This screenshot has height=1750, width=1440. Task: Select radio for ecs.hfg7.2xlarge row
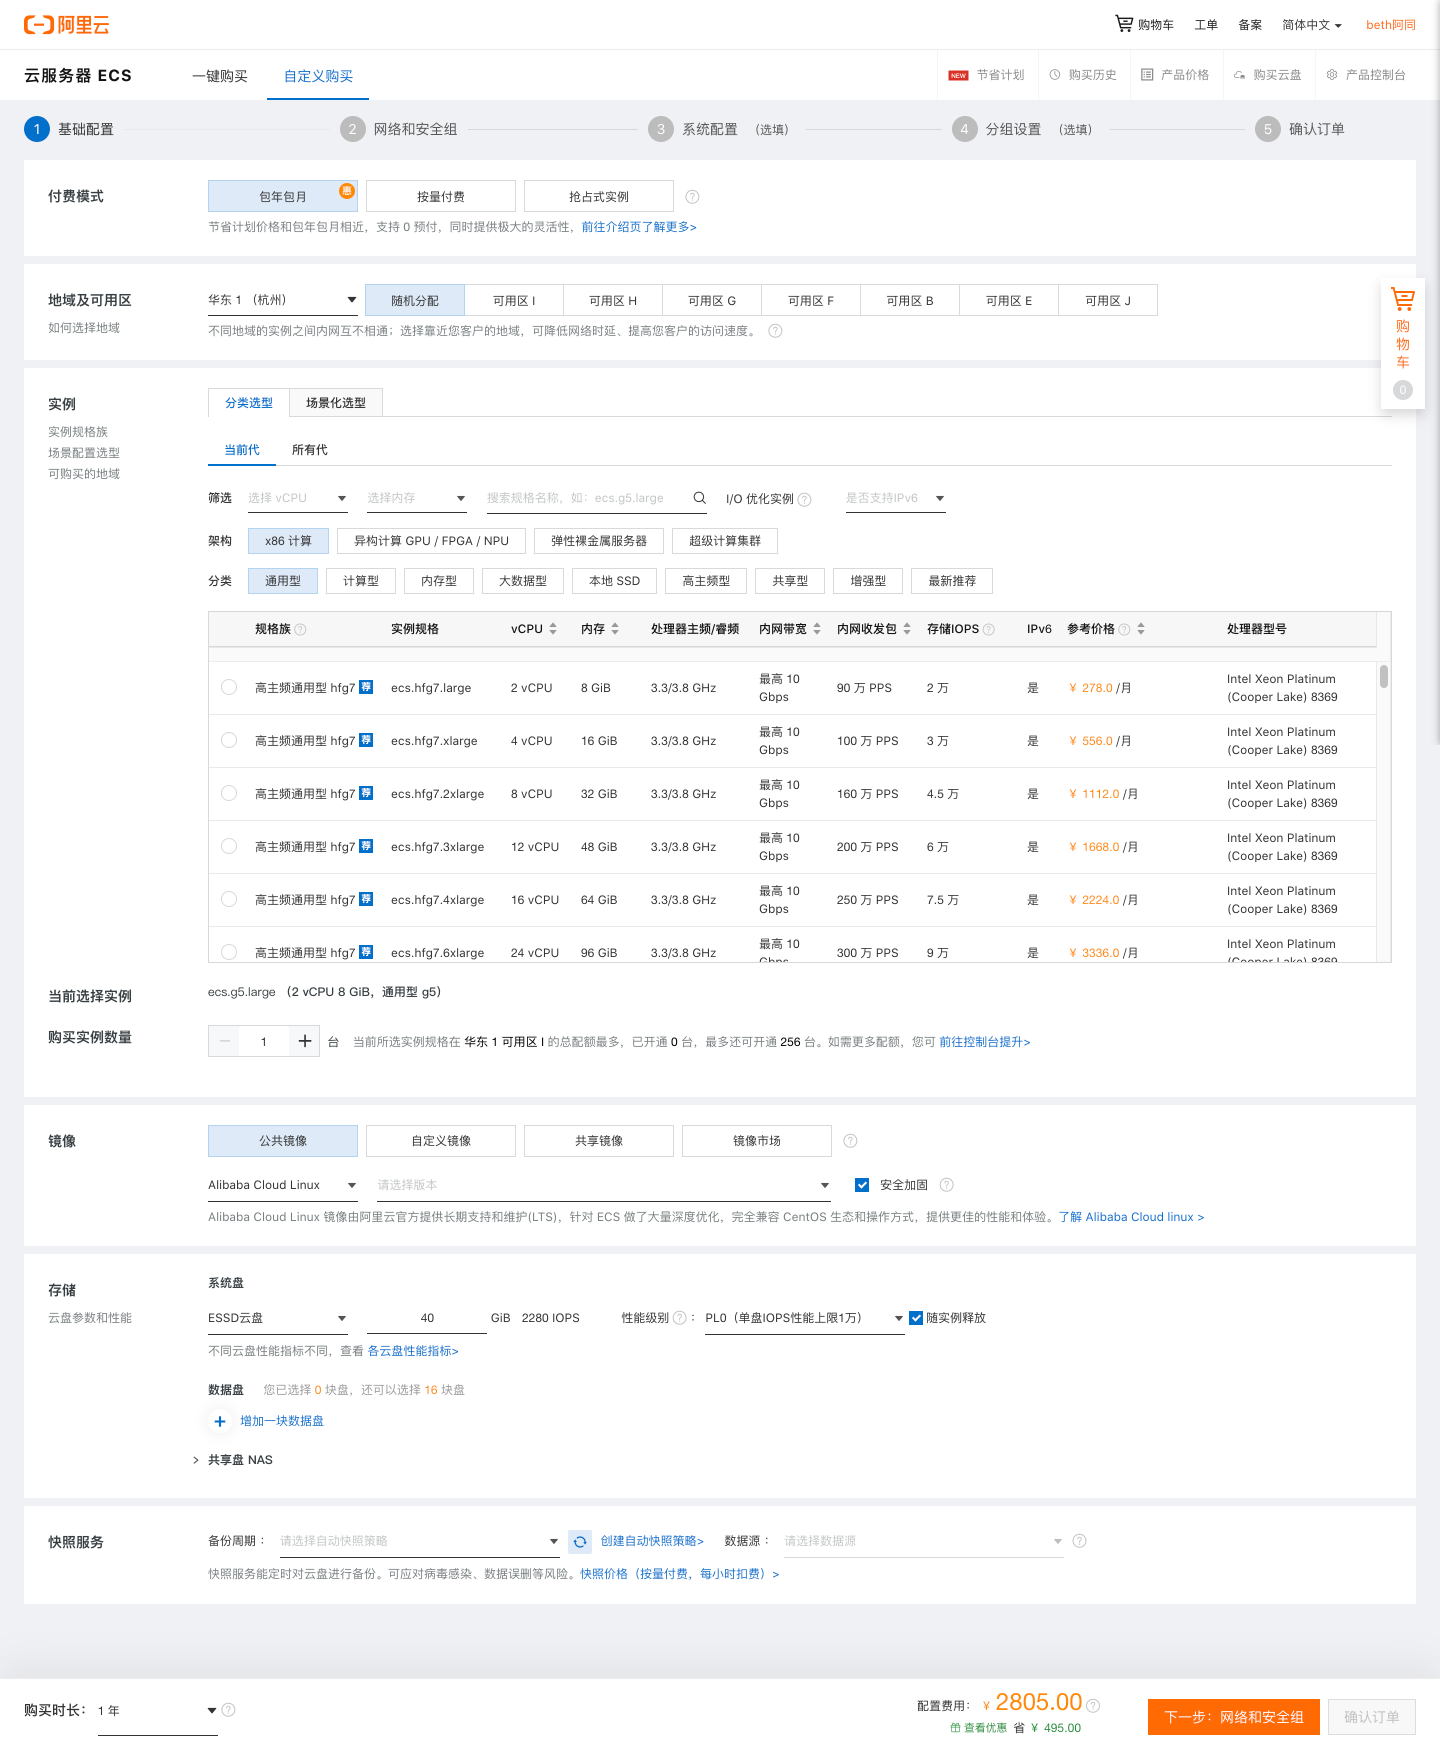[x=229, y=793]
